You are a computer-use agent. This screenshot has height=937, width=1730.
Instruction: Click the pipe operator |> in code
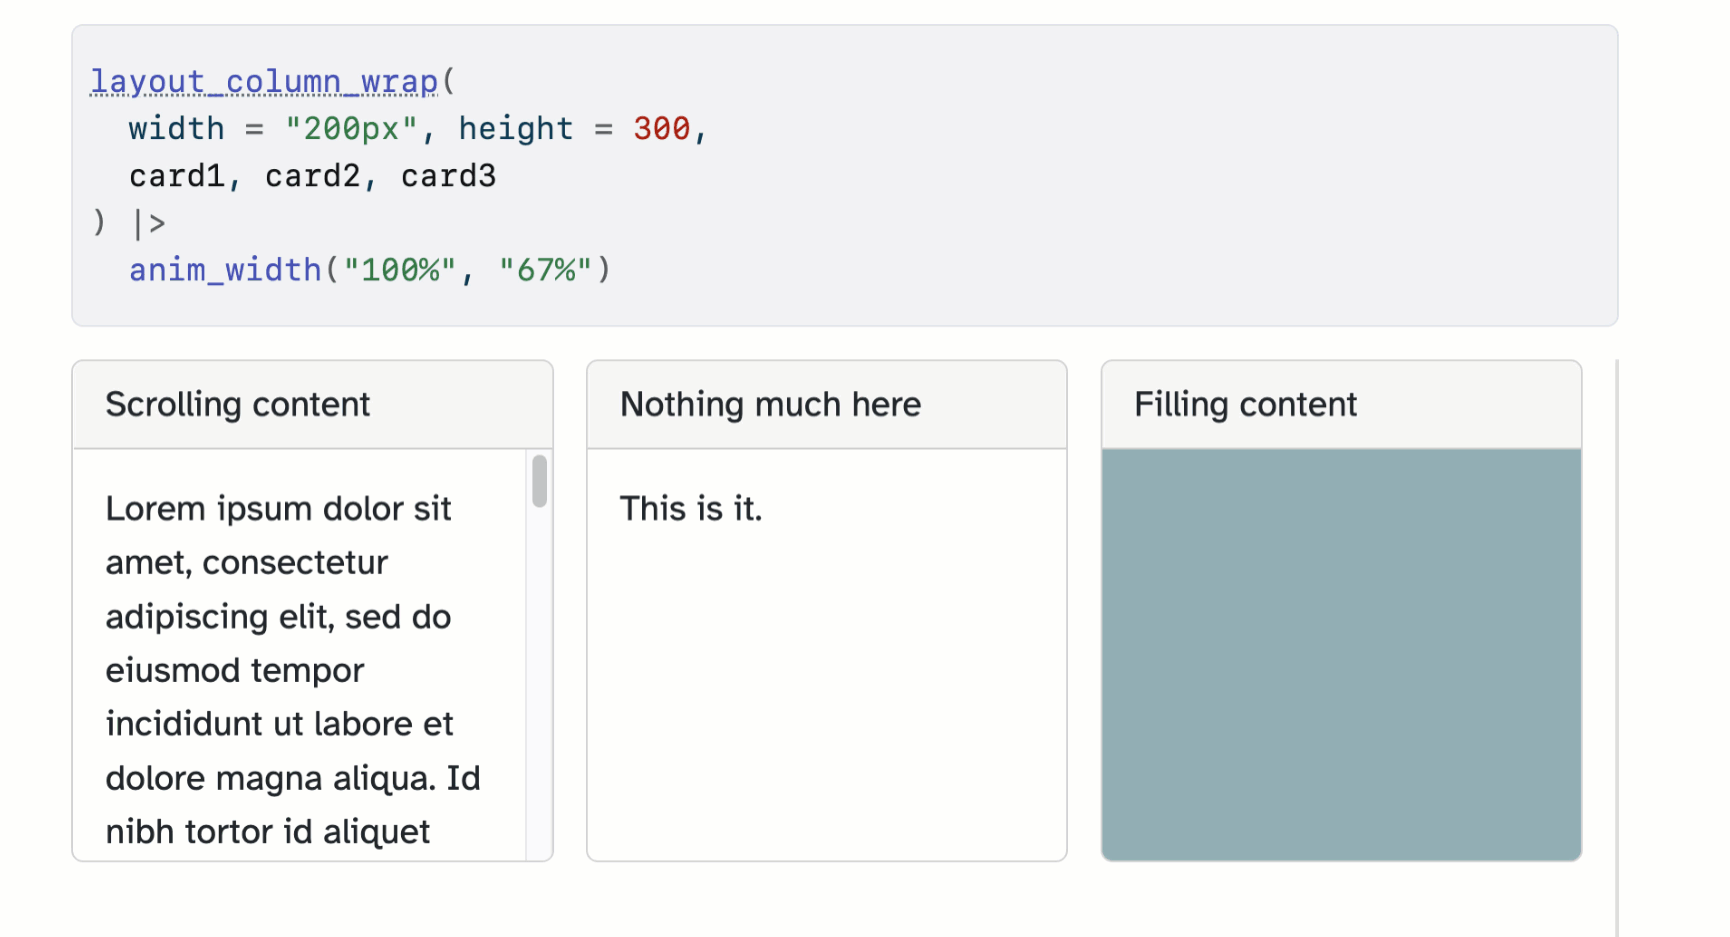[148, 222]
